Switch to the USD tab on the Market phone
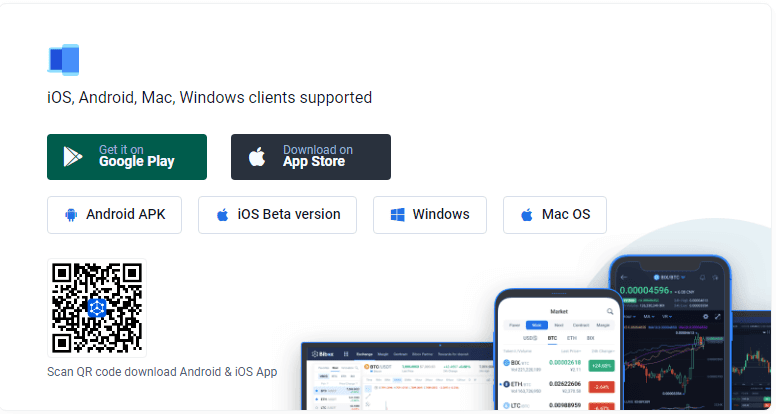 point(530,338)
